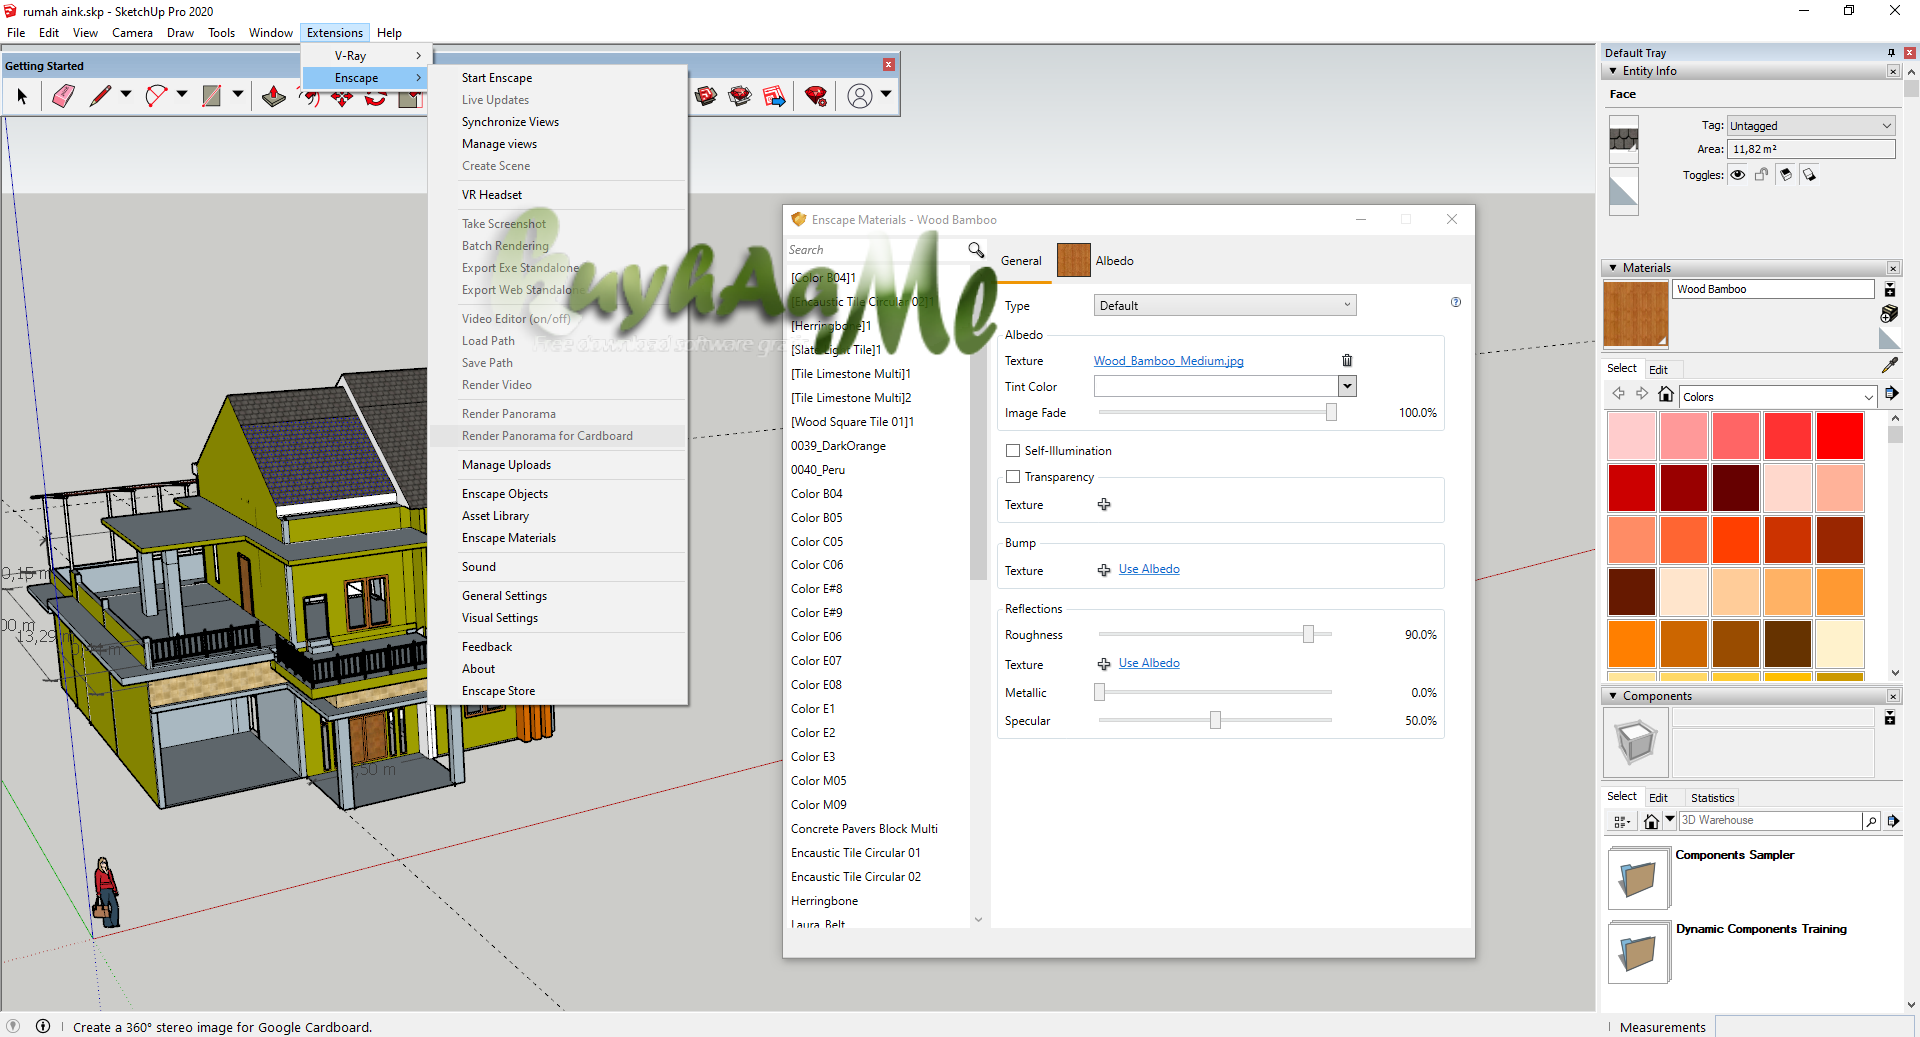The image size is (1920, 1037).
Task: Open the material Type dropdown showing Default
Action: tap(1225, 306)
